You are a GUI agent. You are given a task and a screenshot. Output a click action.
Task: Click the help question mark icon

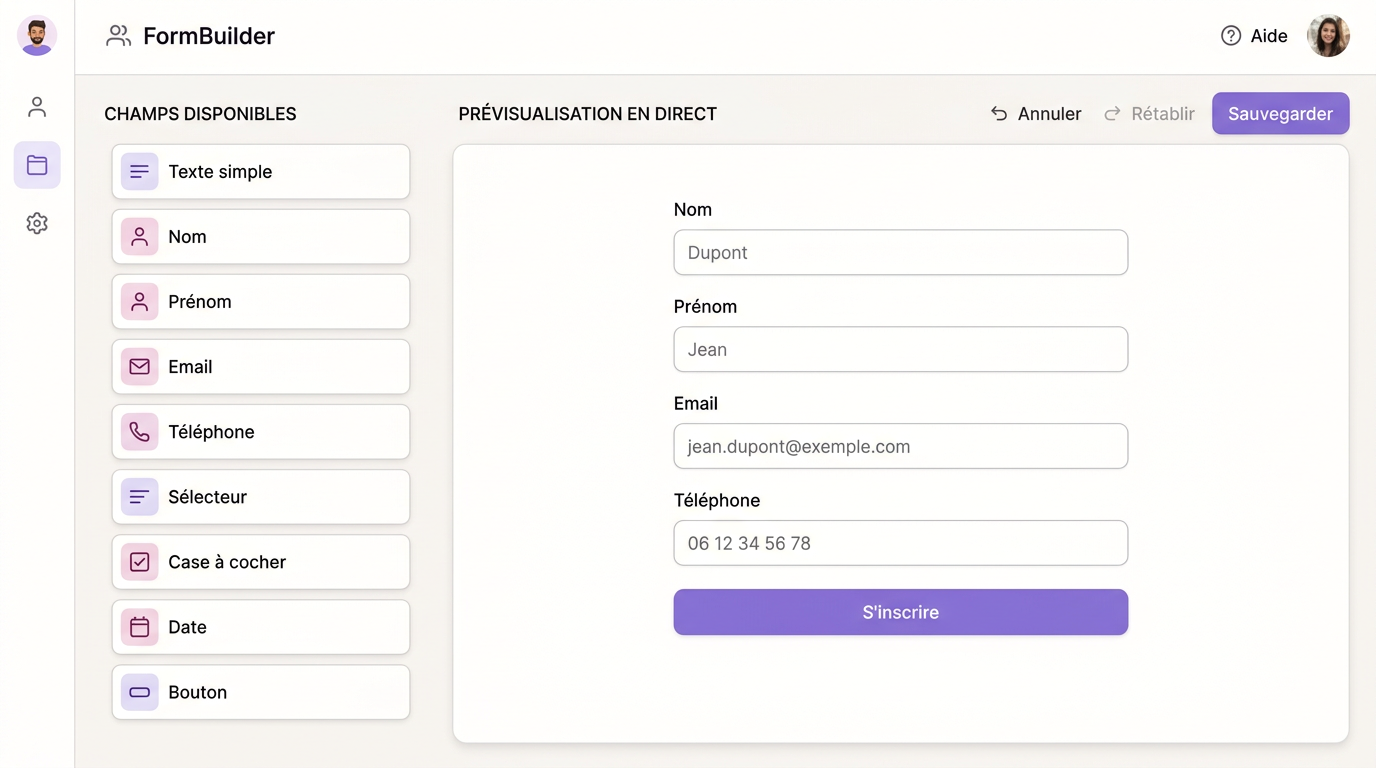point(1231,36)
